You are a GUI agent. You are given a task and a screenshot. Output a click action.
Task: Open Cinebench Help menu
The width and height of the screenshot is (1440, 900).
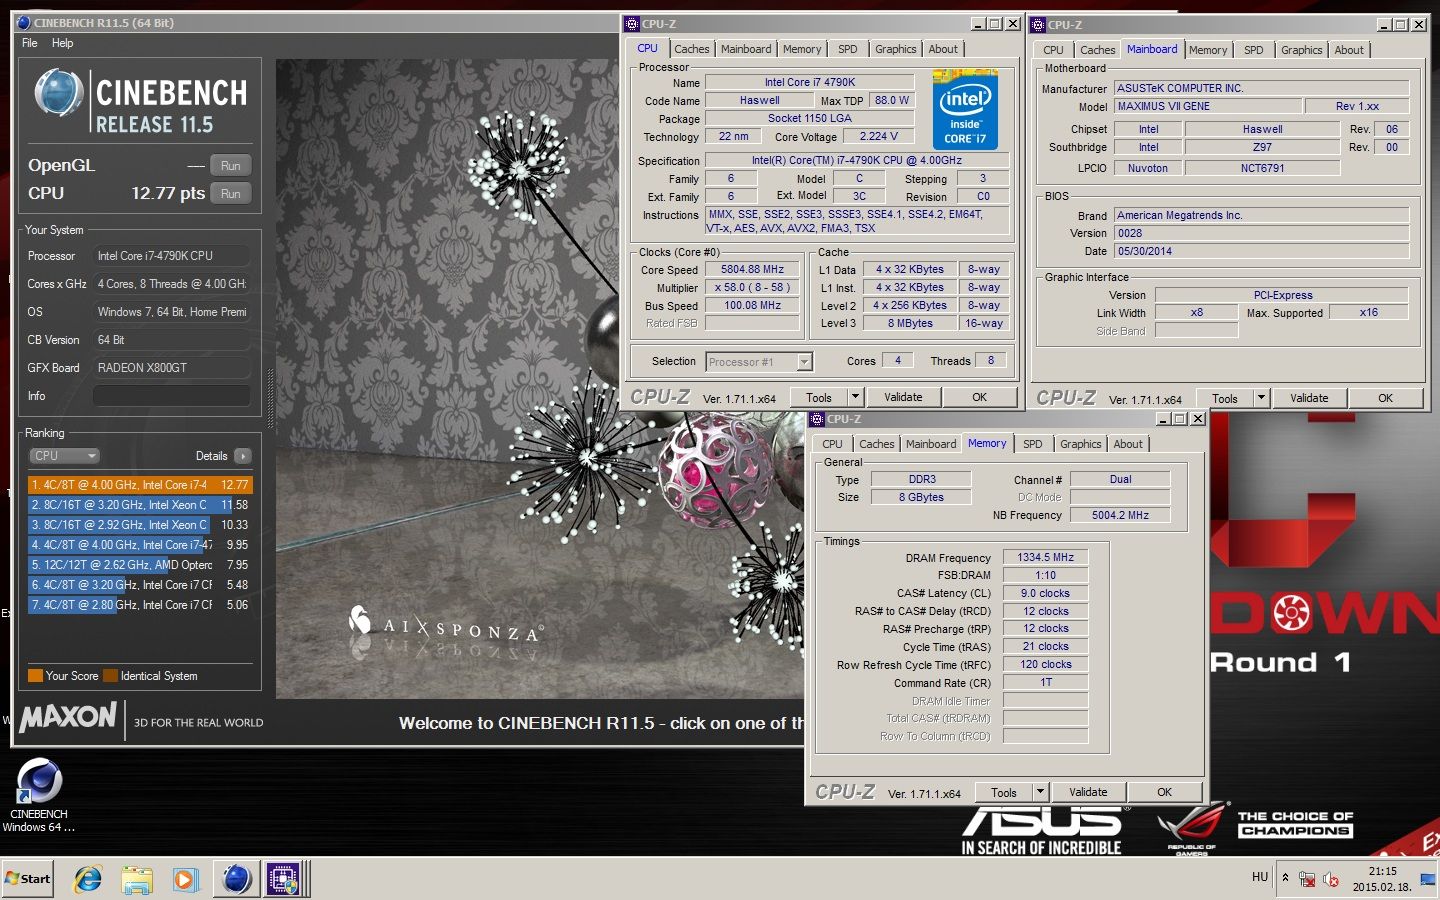[62, 43]
